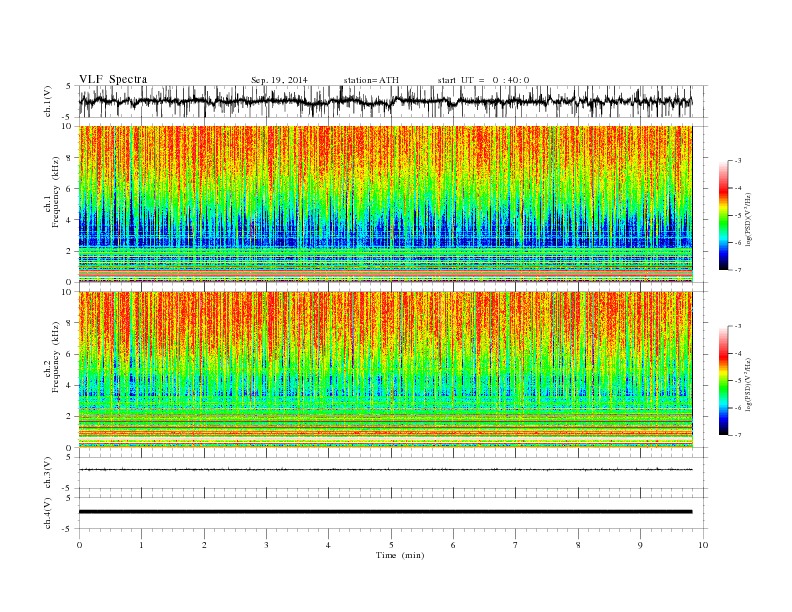Click the ch.2 spectrogram plot area
The width and height of the screenshot is (792, 612).
[385, 369]
